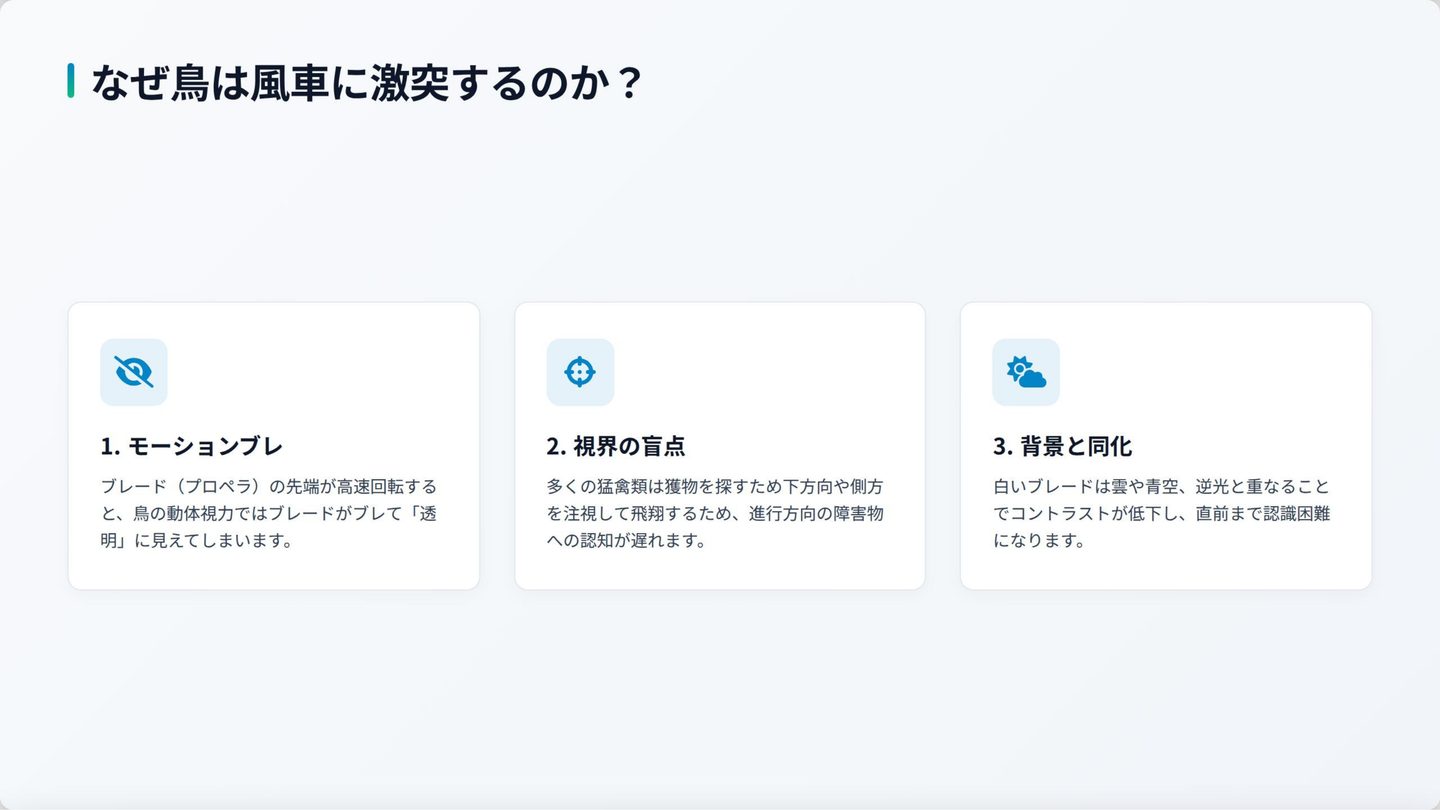Image resolution: width=1440 pixels, height=810 pixels.
Task: Click the text への認知が遅れます
Action: 627,541
